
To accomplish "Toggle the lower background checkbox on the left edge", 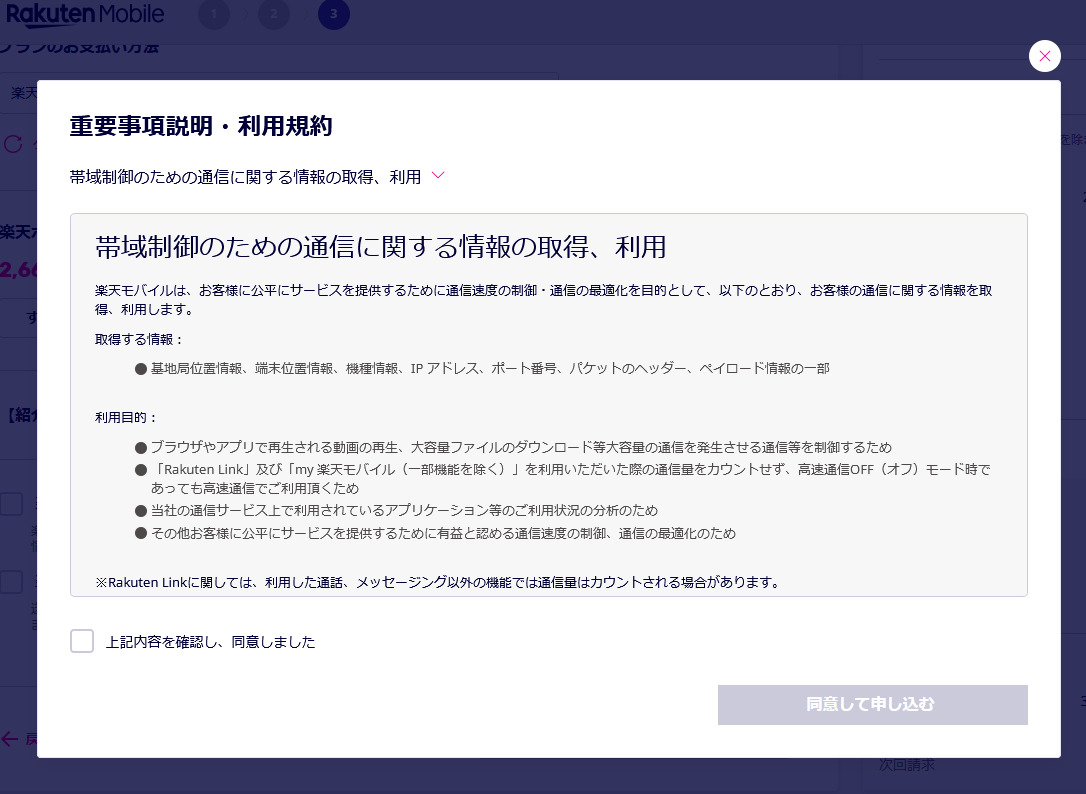I will [x=12, y=582].
